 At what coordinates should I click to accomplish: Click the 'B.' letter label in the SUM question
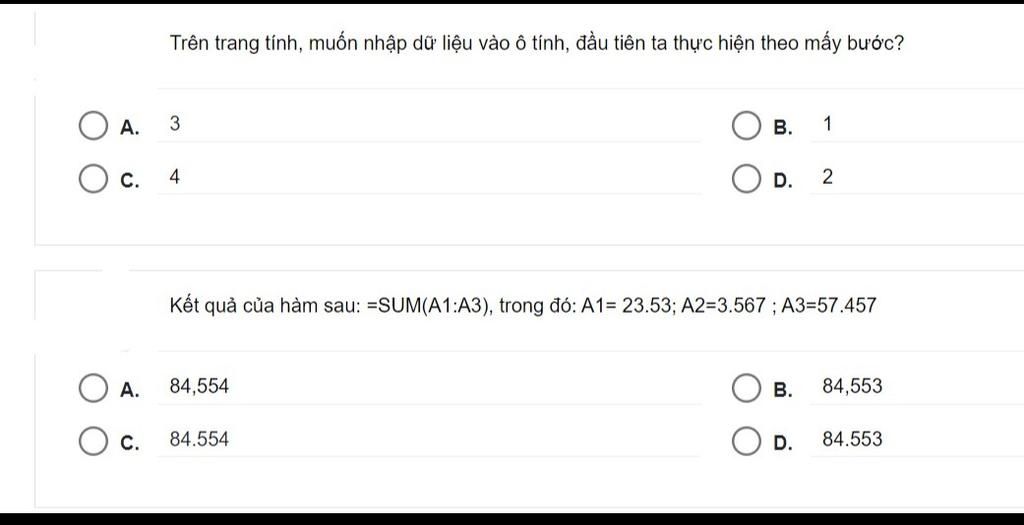pyautogui.click(x=782, y=390)
